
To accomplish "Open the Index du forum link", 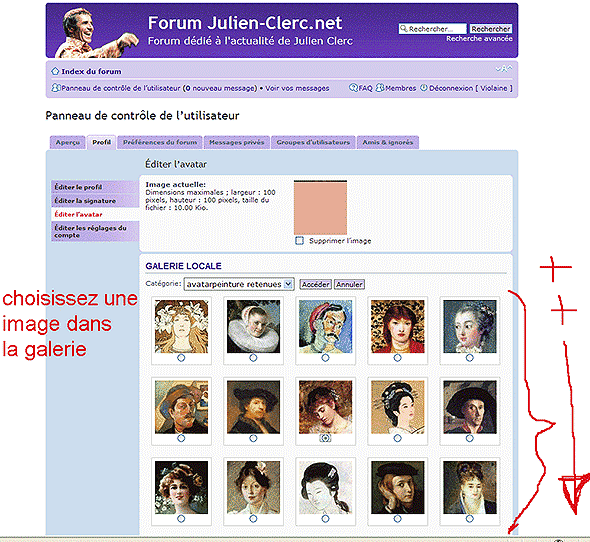I will [91, 71].
